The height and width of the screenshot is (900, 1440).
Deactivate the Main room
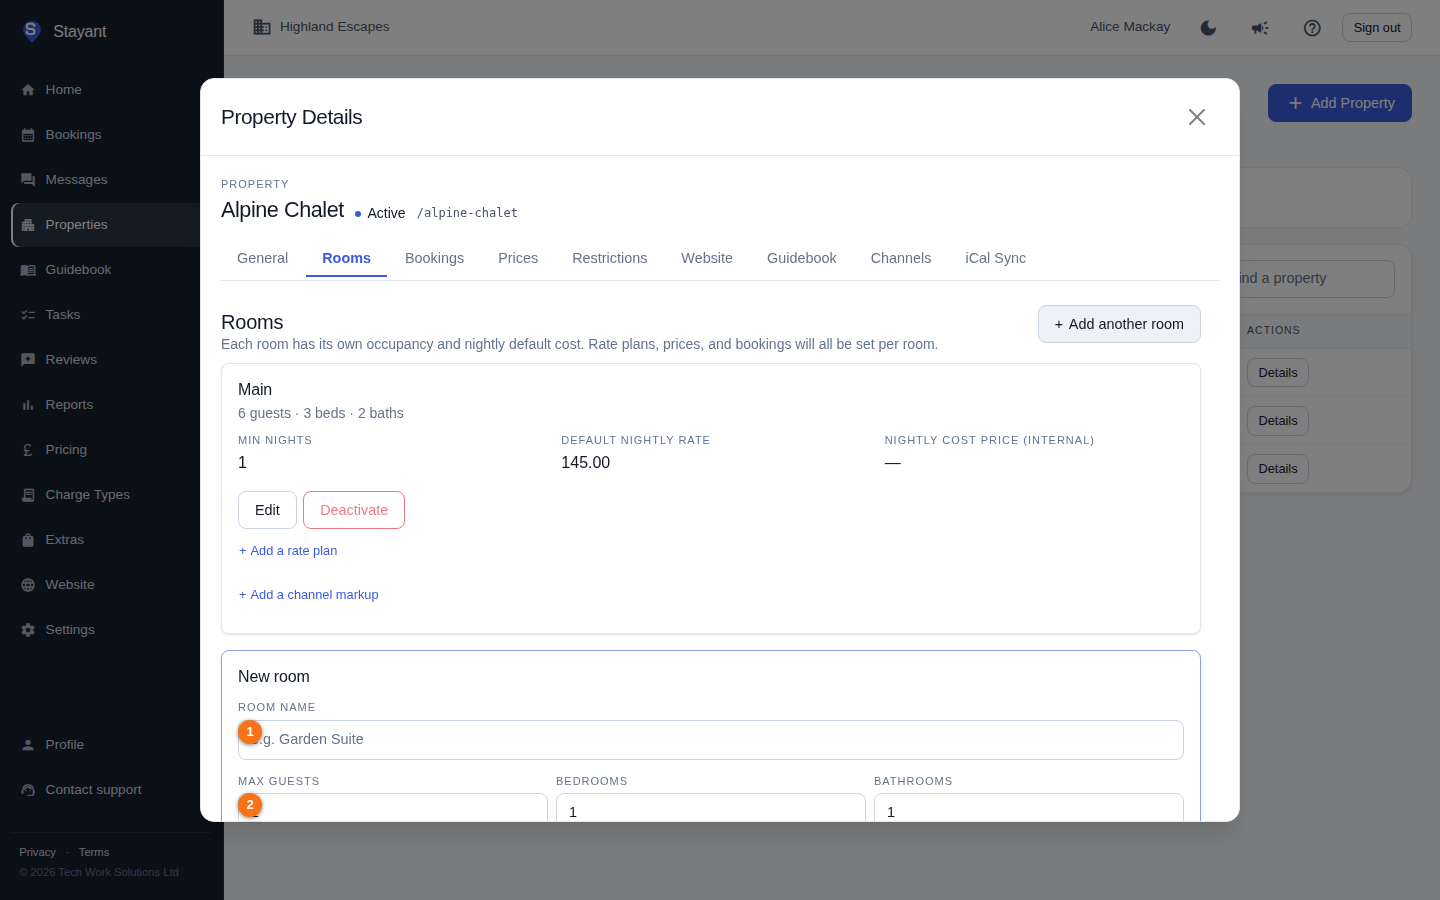[x=354, y=510]
